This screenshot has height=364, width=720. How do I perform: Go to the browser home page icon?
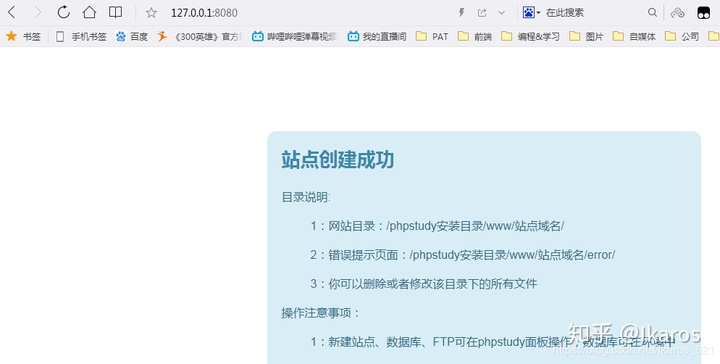coord(89,12)
